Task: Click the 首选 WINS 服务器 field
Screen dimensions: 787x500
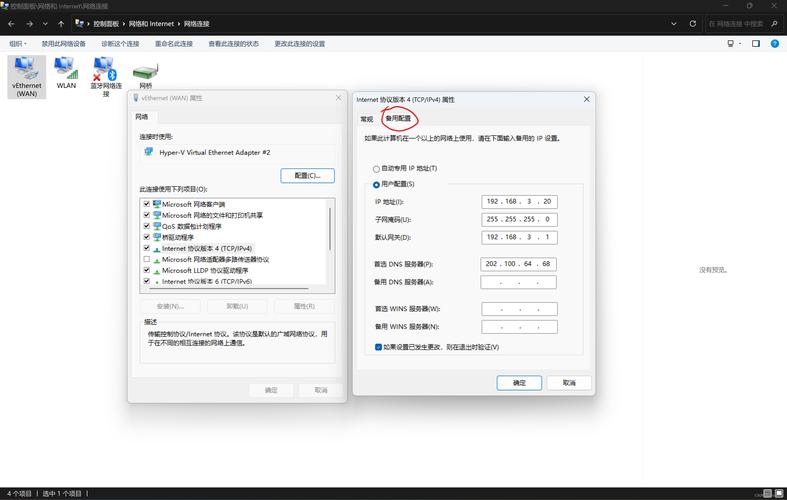Action: tap(519, 309)
